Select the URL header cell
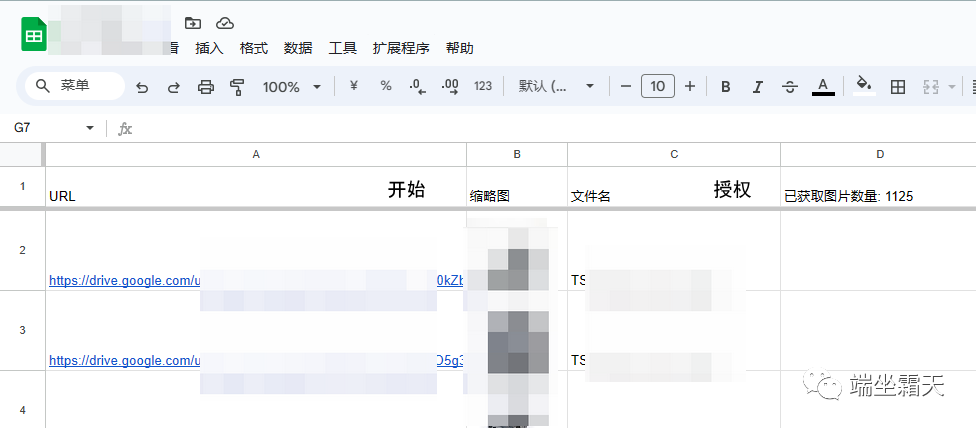Viewport: 976px width, 428px height. (256, 186)
